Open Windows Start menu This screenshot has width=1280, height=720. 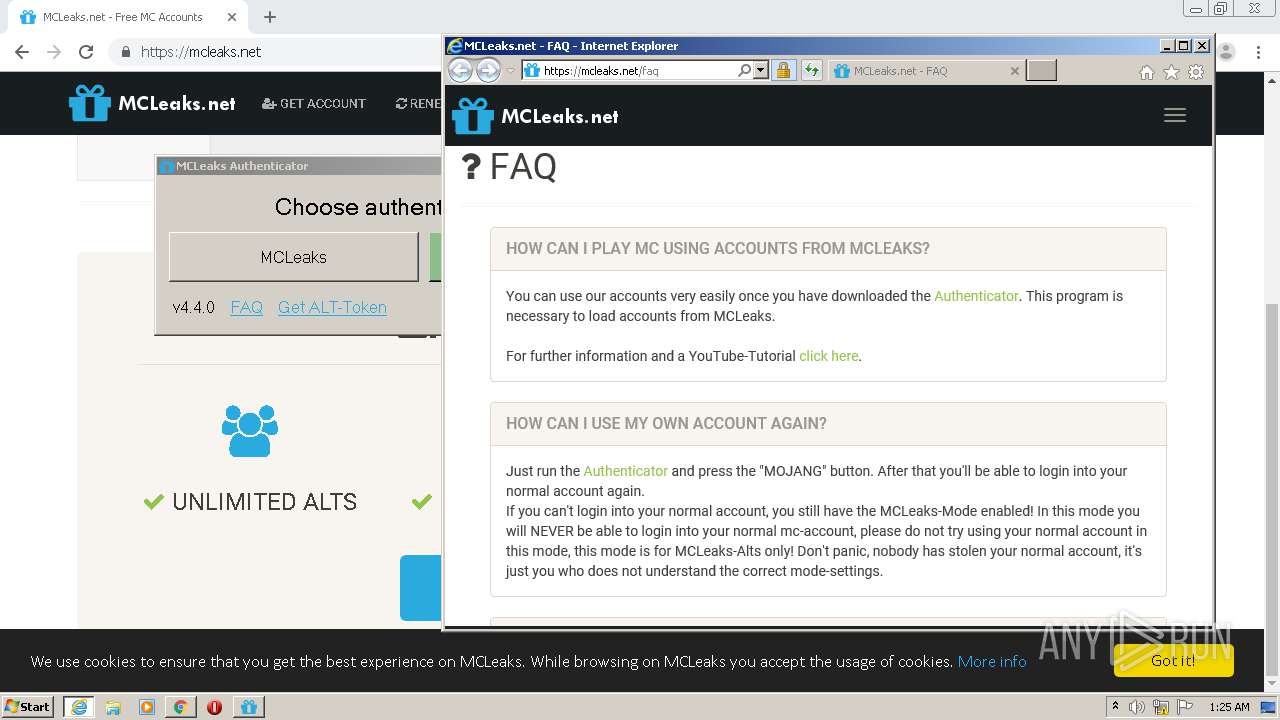pos(28,706)
